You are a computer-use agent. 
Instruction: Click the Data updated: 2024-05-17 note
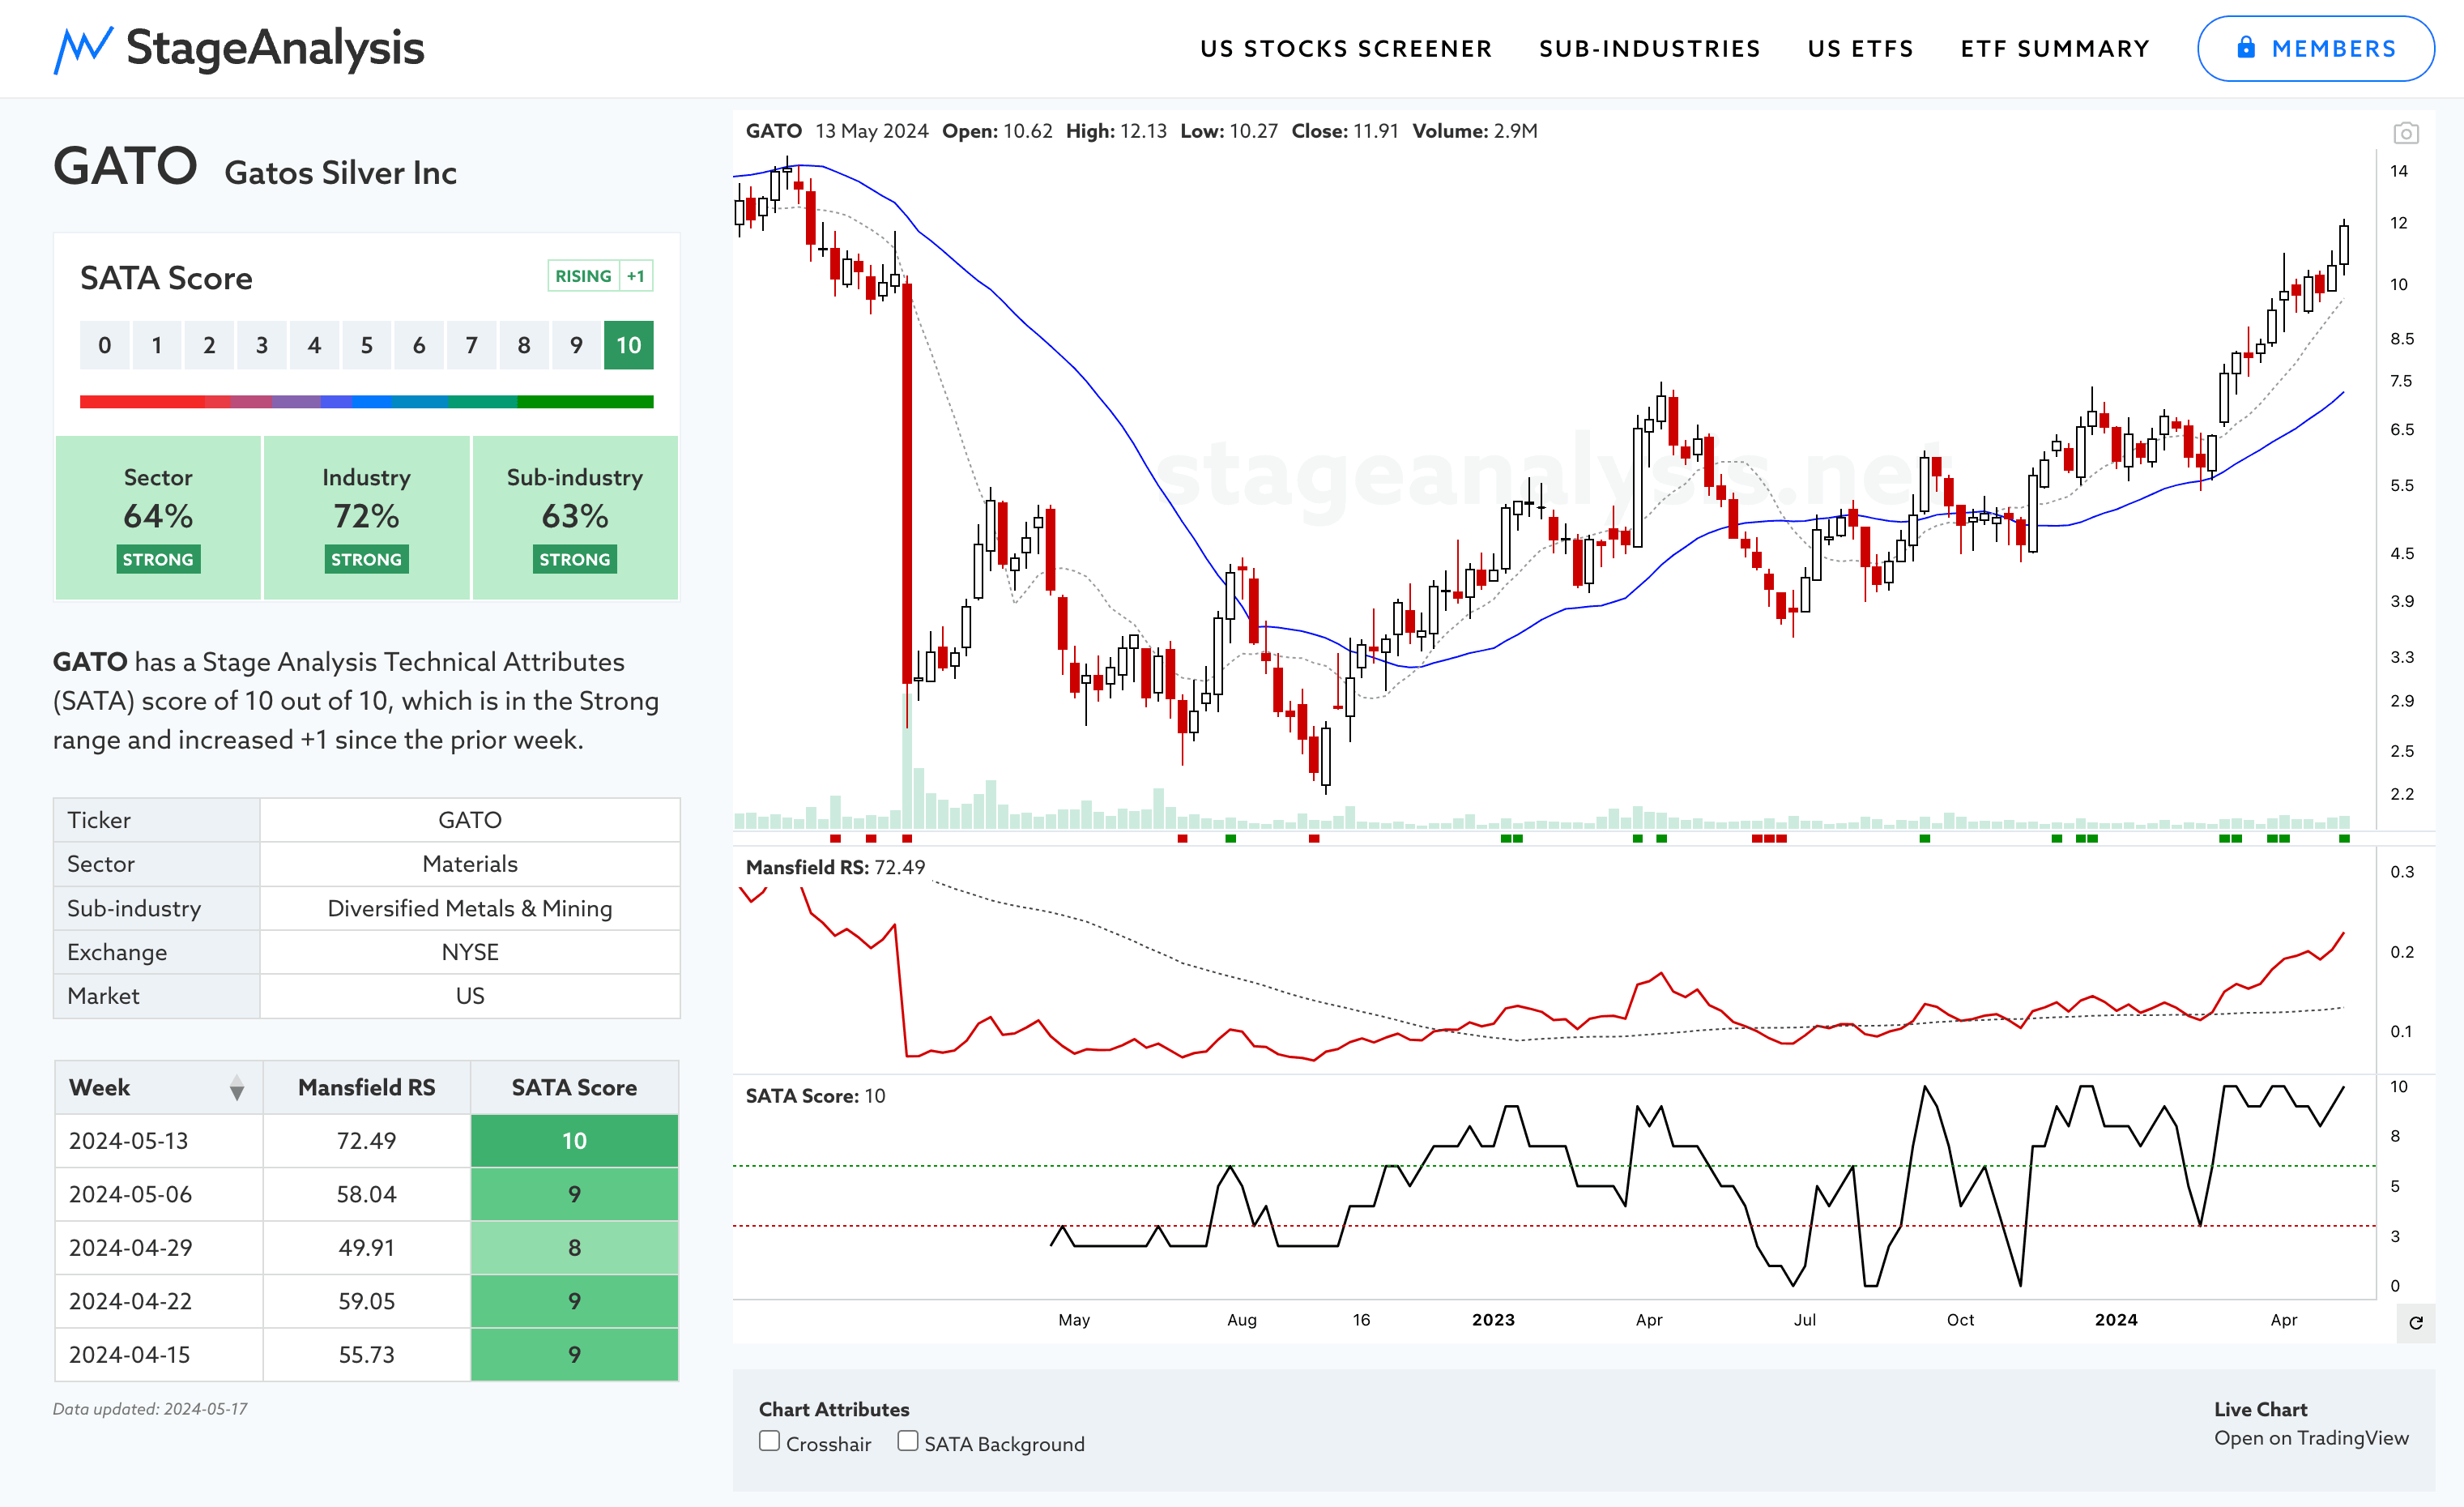pos(150,1409)
